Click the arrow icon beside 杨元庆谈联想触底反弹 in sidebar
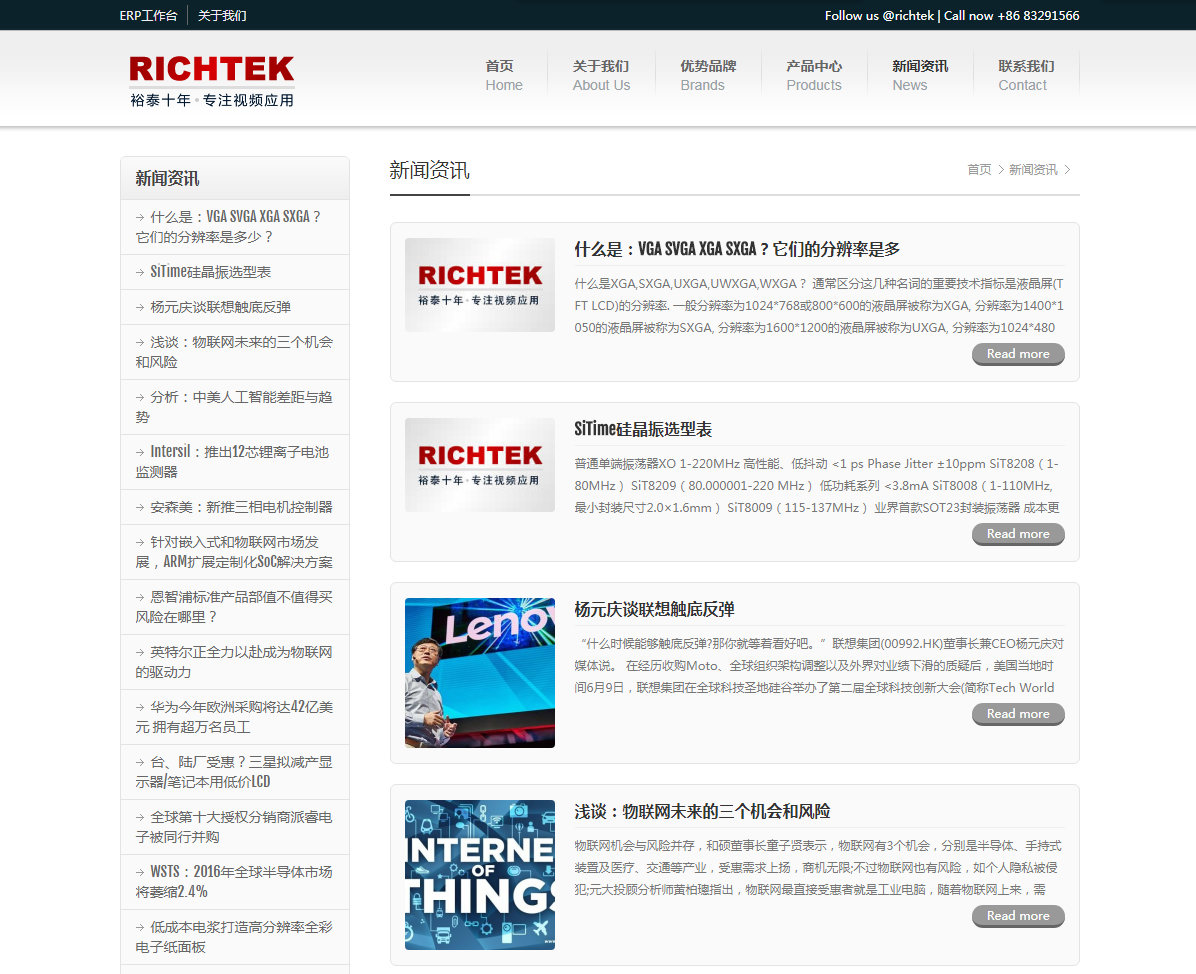Image resolution: width=1196 pixels, height=974 pixels. pyautogui.click(x=140, y=307)
